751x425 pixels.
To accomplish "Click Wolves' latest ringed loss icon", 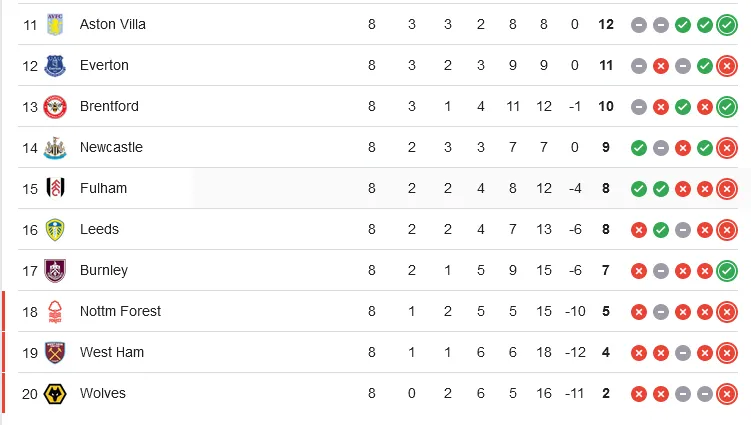I will click(727, 393).
